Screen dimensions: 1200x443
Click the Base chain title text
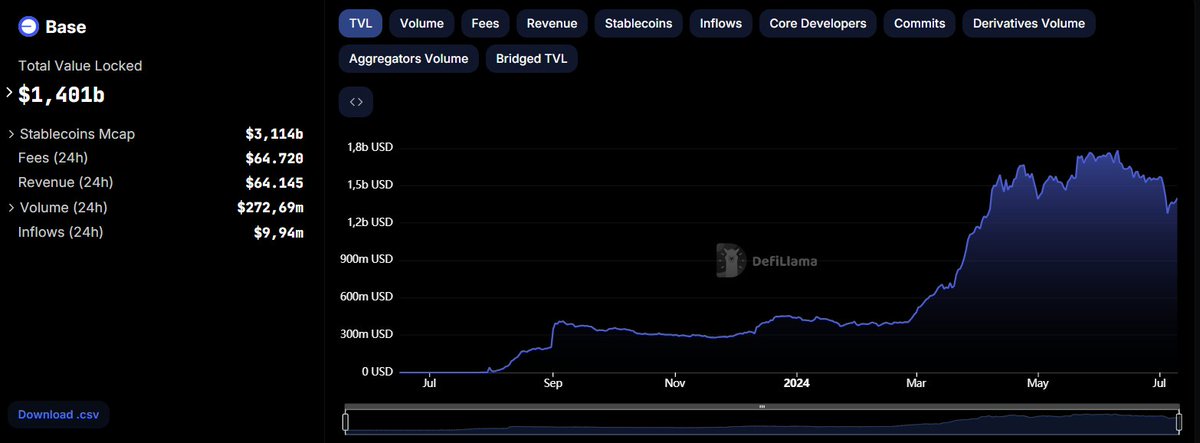pos(66,27)
